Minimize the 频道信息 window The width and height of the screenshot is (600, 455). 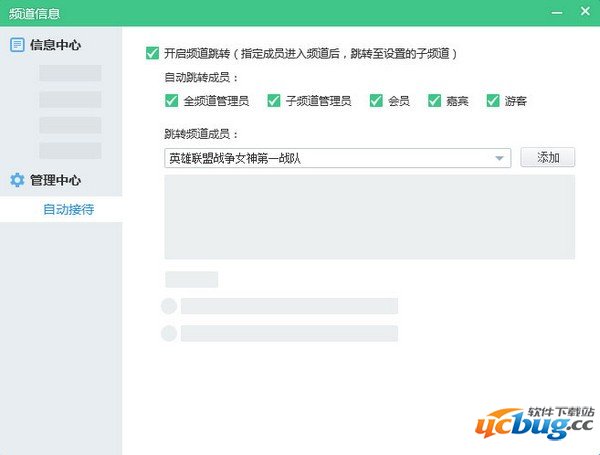557,12
